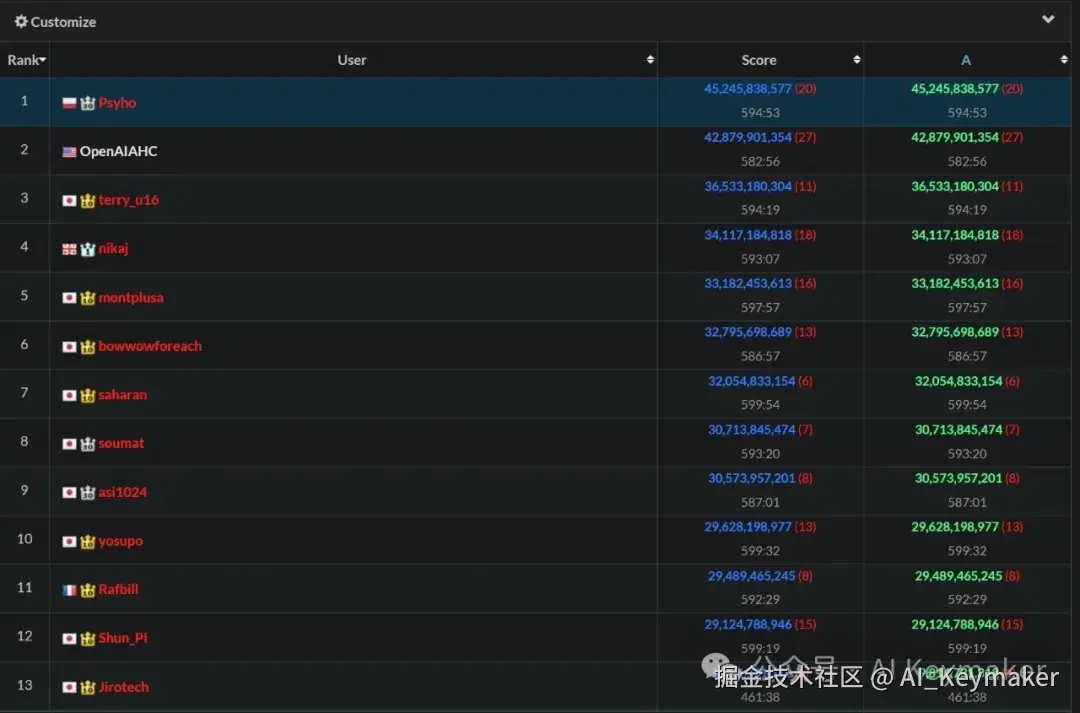Select the asi1024 username
Image resolution: width=1080 pixels, height=713 pixels.
tap(122, 492)
